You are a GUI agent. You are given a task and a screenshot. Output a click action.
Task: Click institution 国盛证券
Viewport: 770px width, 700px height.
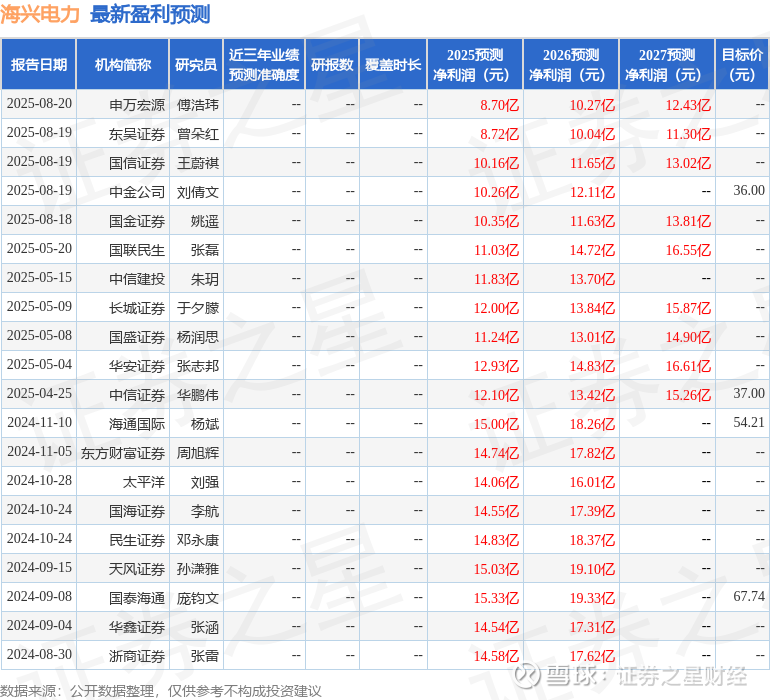tap(137, 336)
